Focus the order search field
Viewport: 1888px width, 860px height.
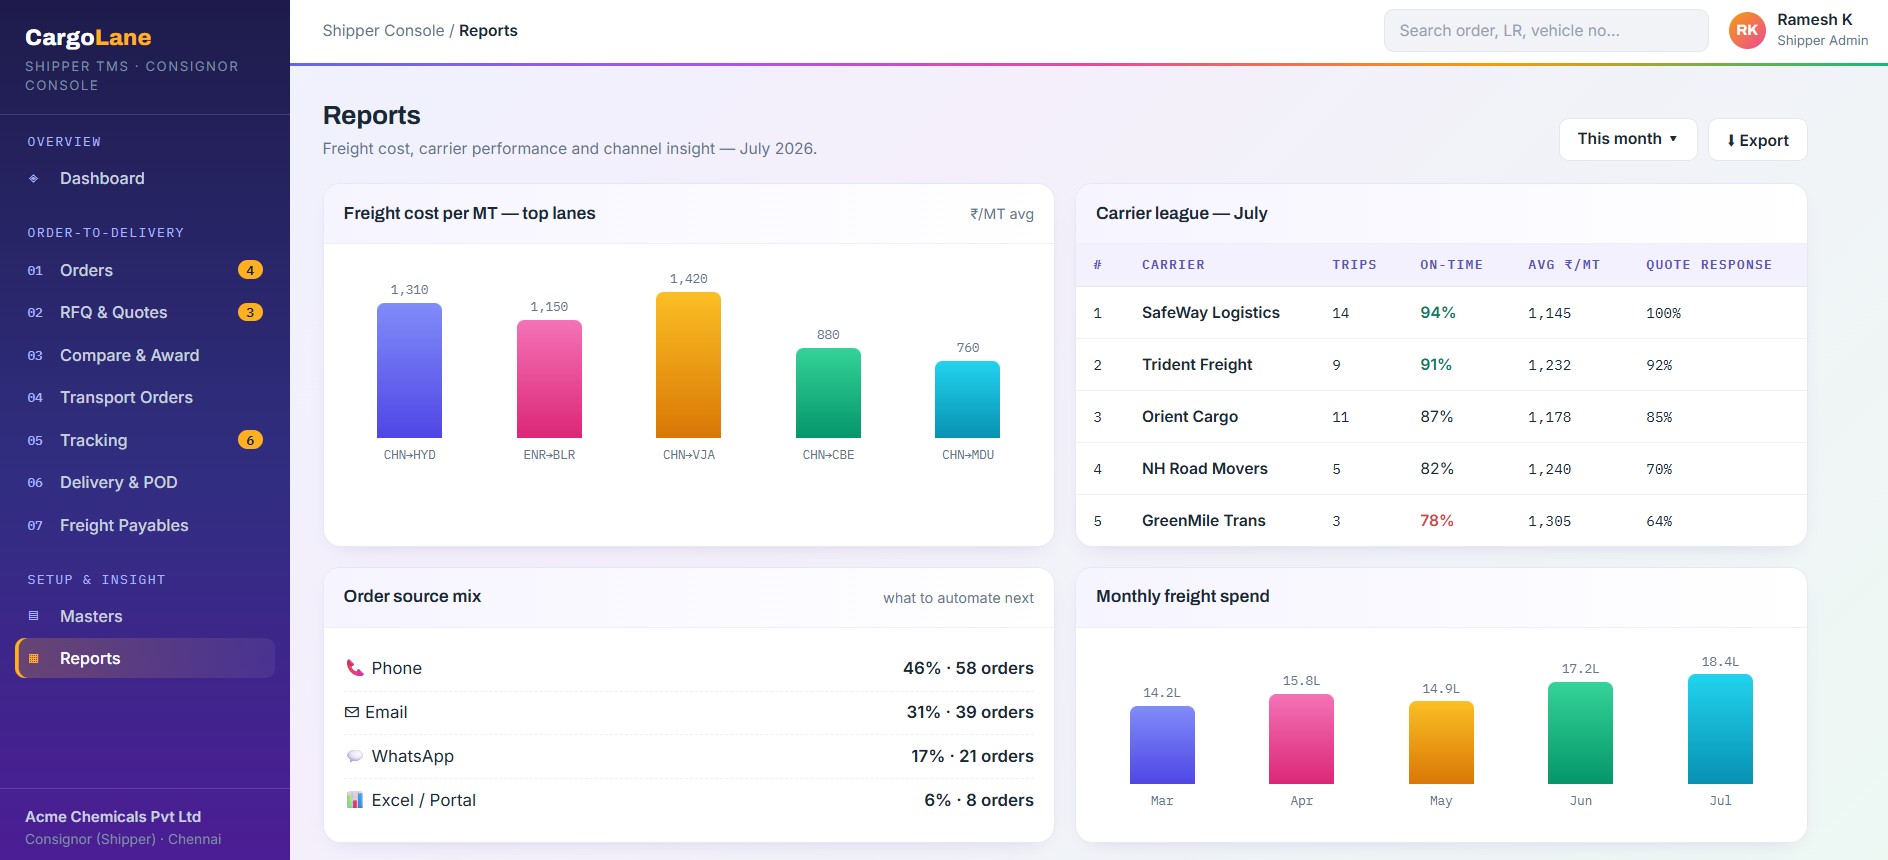1546,31
